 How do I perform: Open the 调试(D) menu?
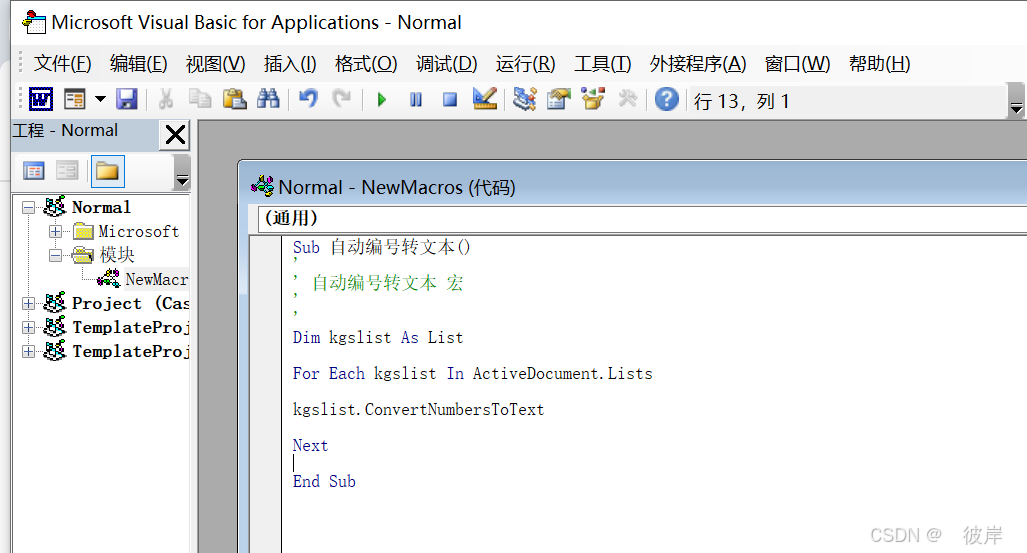pyautogui.click(x=446, y=64)
